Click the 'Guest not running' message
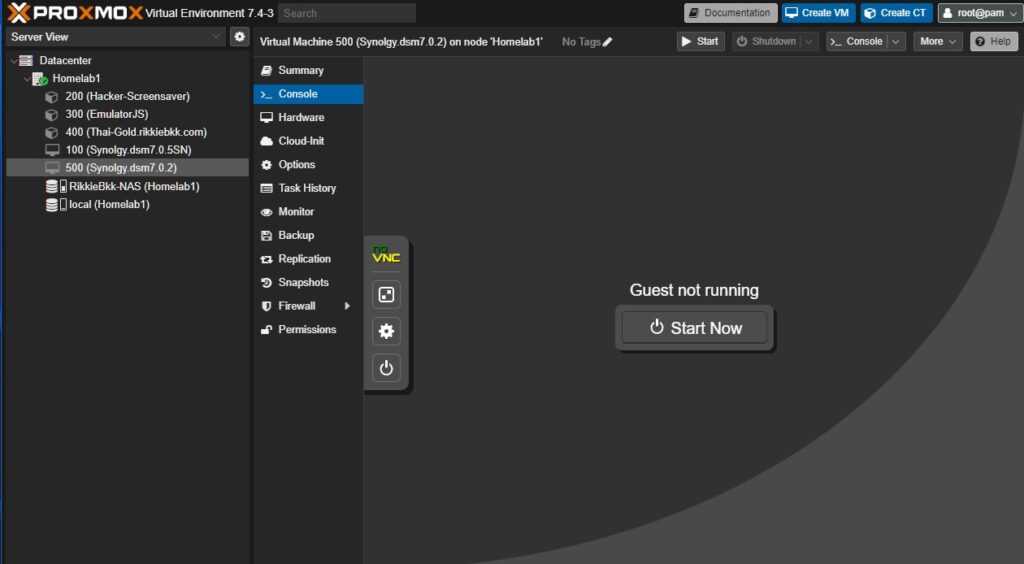 point(694,290)
